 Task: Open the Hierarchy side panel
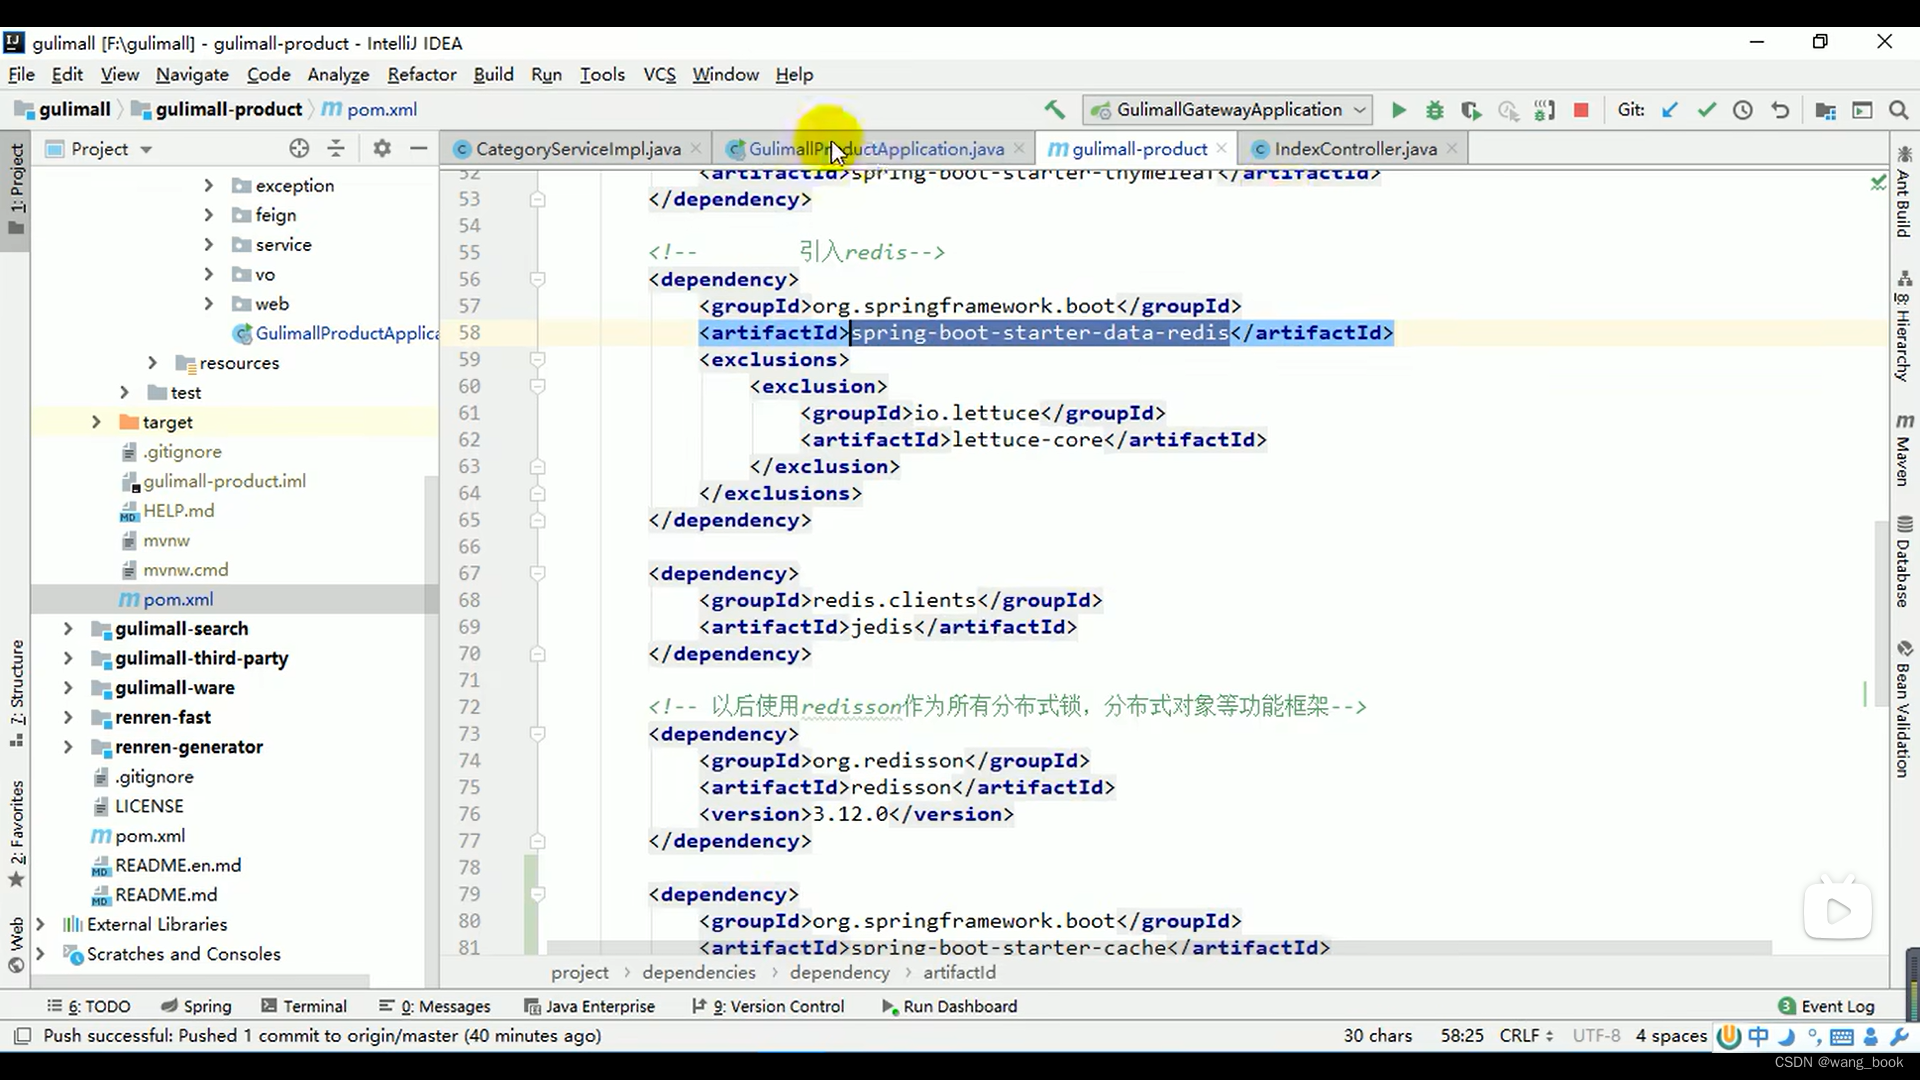(x=1904, y=326)
